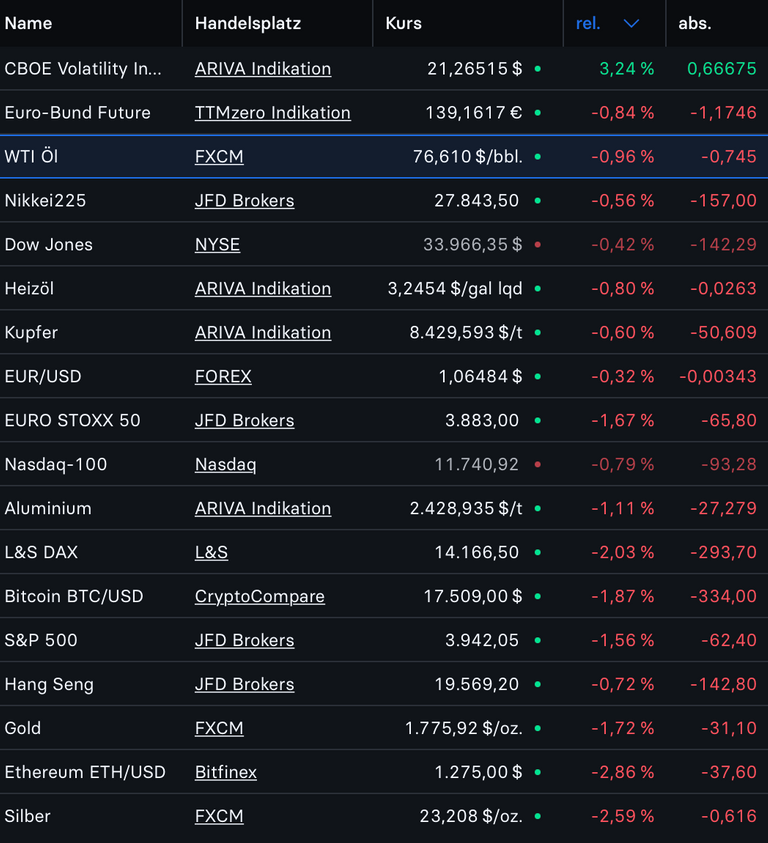Click the green status dot for Bitcoin BTC/USD
The height and width of the screenshot is (843, 768).
coord(537,596)
